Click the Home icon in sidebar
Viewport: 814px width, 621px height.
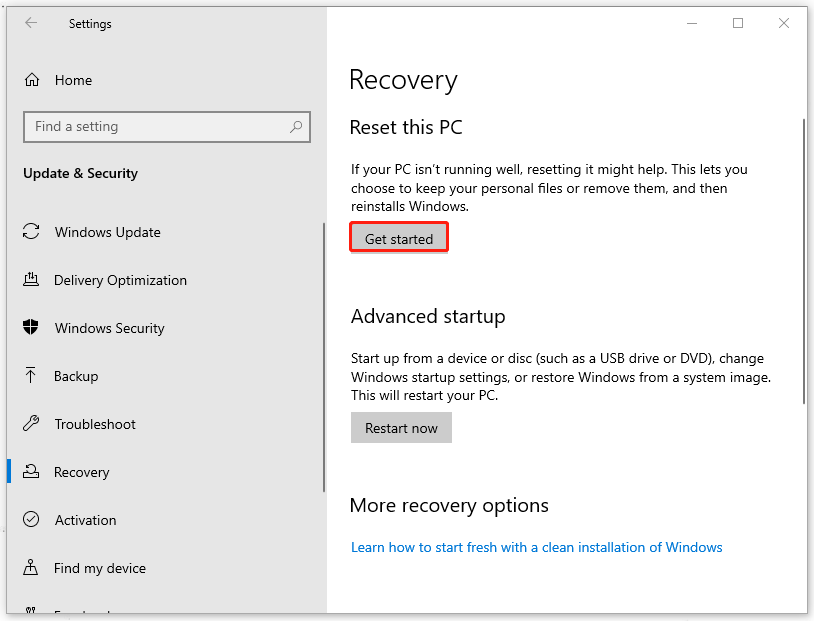(x=32, y=80)
